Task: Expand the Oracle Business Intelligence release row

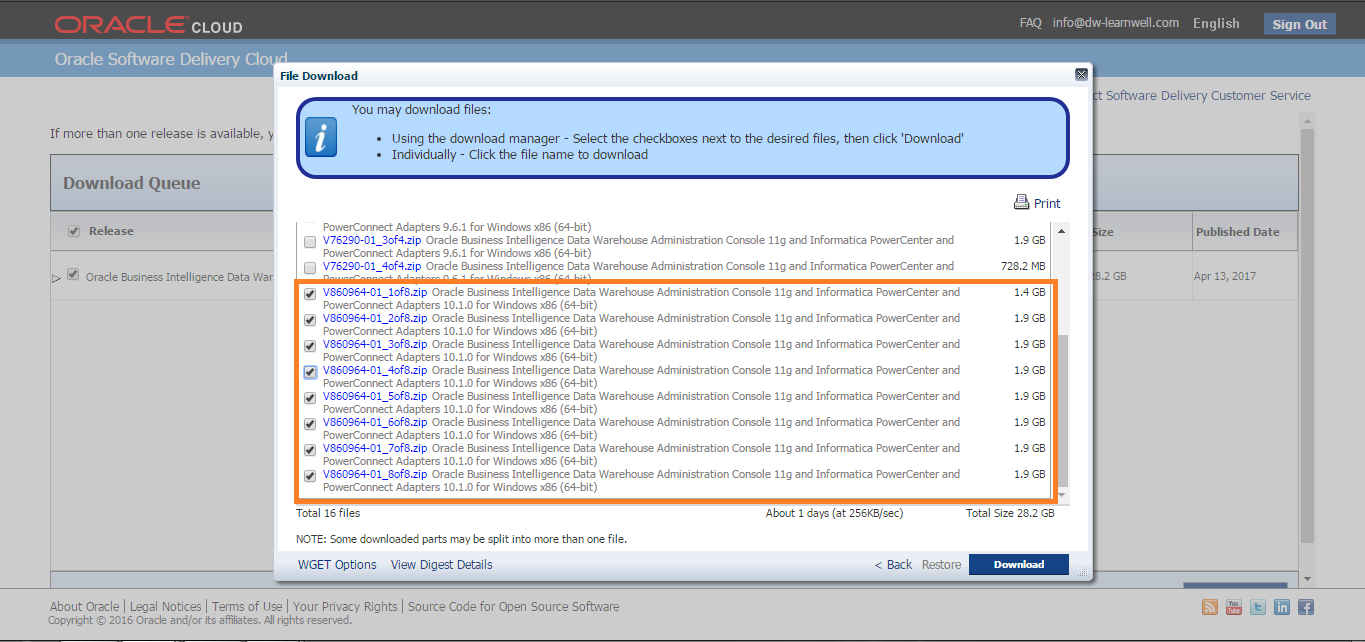Action: click(56, 278)
